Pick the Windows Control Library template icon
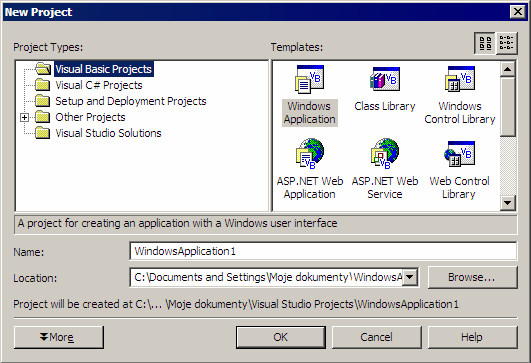 click(x=460, y=79)
